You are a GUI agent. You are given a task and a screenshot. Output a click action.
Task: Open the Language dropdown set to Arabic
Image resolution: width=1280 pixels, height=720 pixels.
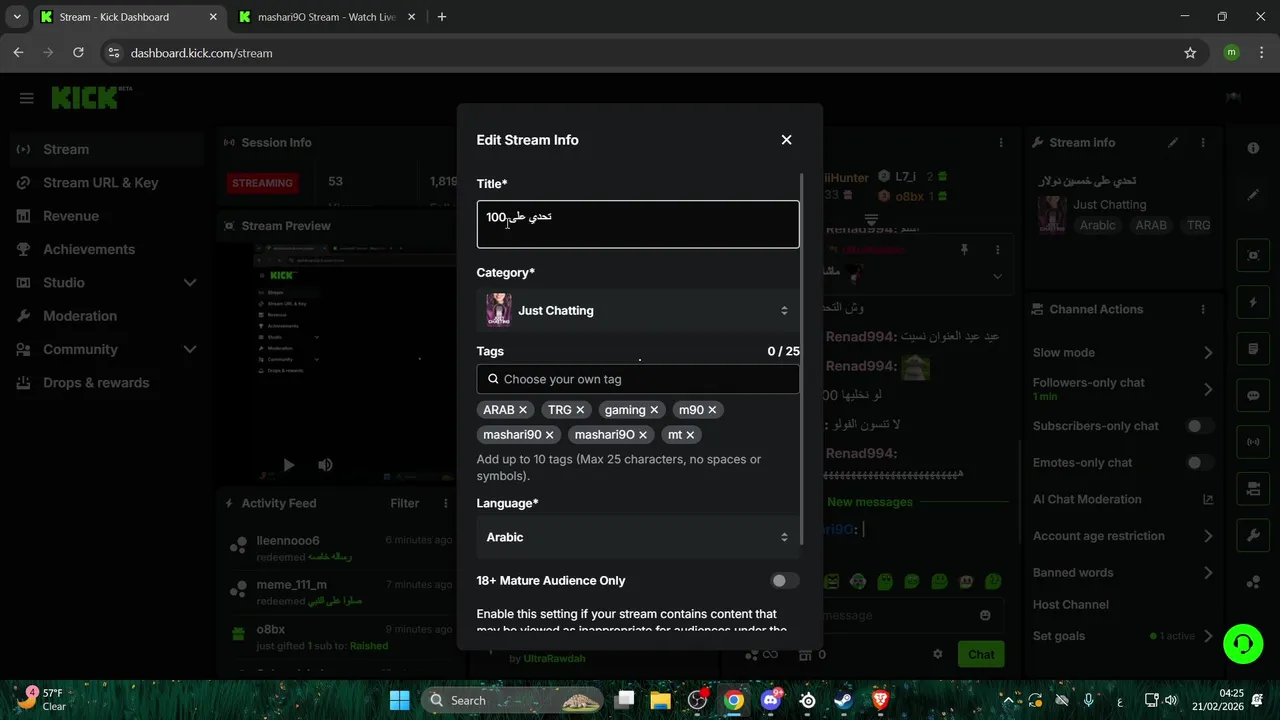click(638, 537)
